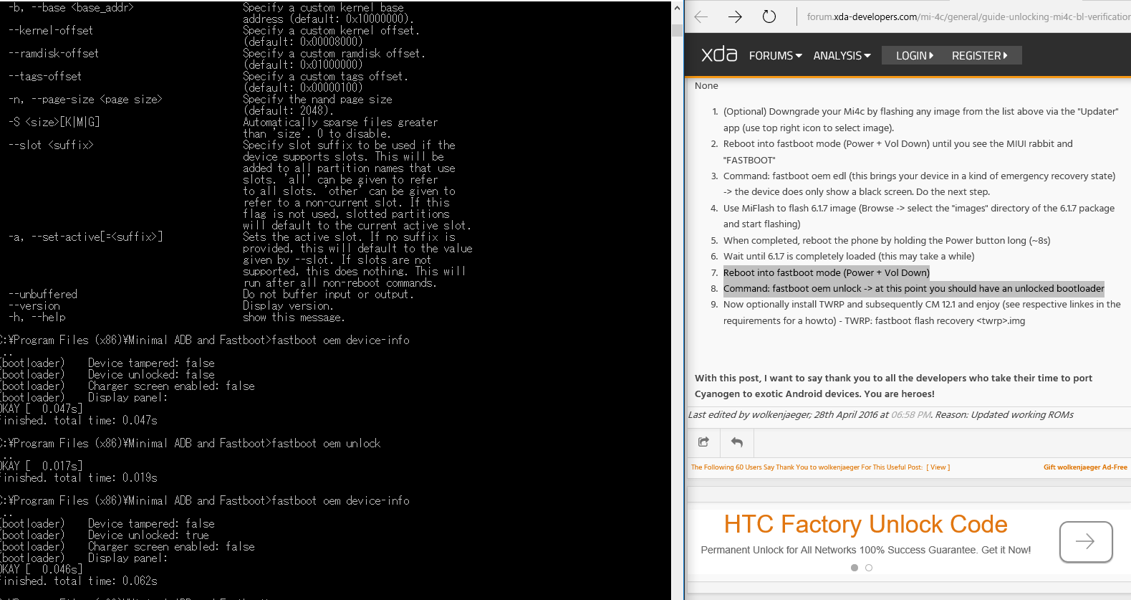Open the LOGIN button
Image resolution: width=1131 pixels, height=600 pixels.
pos(915,56)
